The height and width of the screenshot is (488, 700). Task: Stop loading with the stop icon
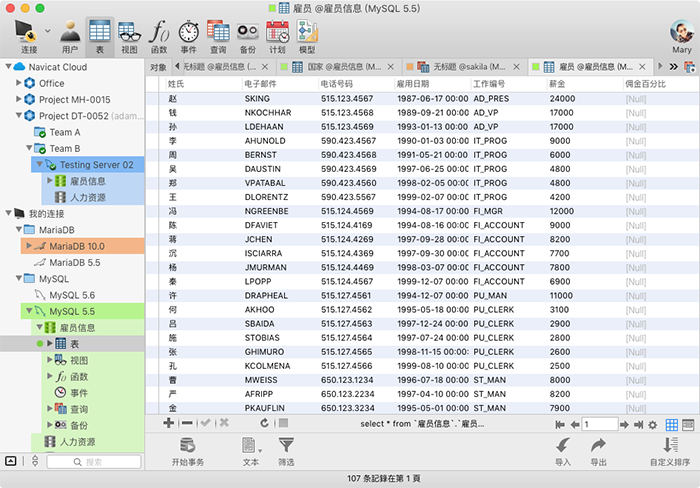[x=283, y=423]
